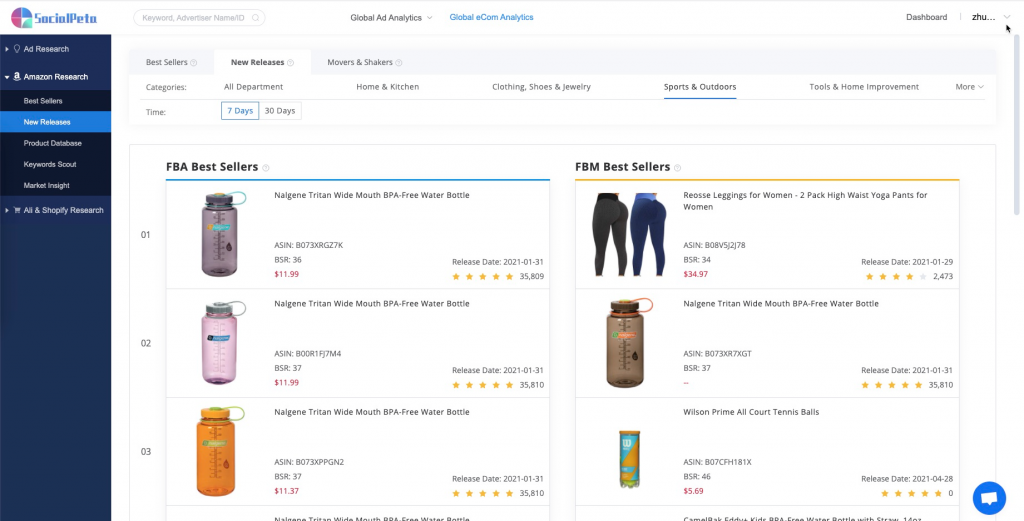Click the lightbulb icon by Ad Research
The image size is (1024, 521).
tap(17, 49)
